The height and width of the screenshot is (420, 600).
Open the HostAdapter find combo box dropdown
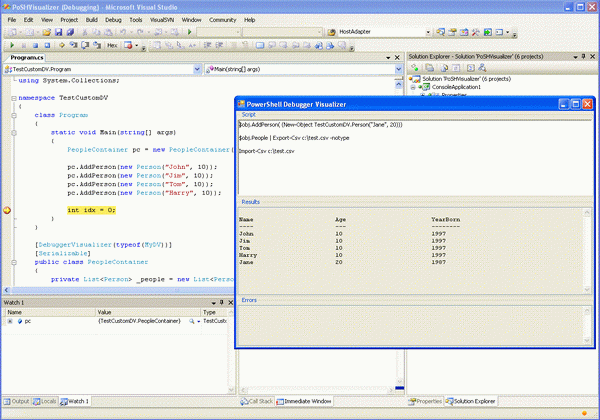pyautogui.click(x=428, y=32)
